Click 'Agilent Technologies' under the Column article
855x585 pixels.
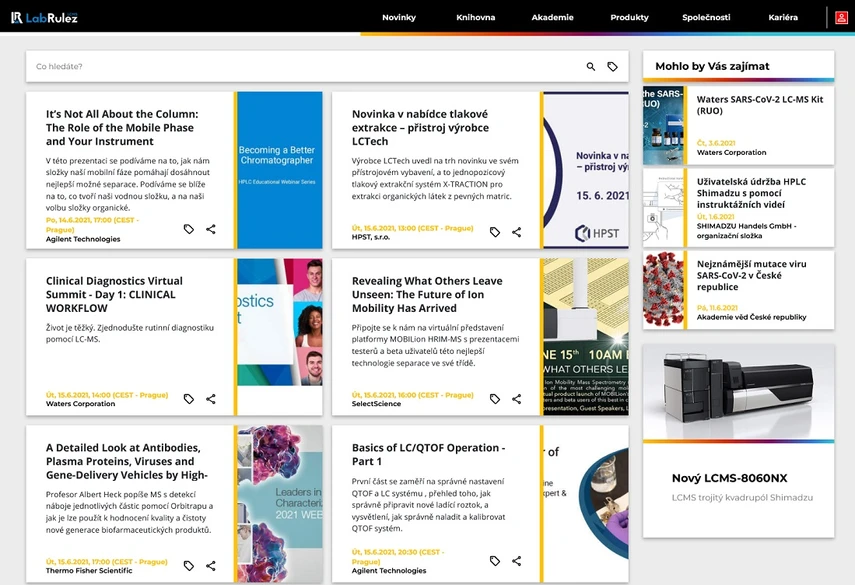[83, 239]
